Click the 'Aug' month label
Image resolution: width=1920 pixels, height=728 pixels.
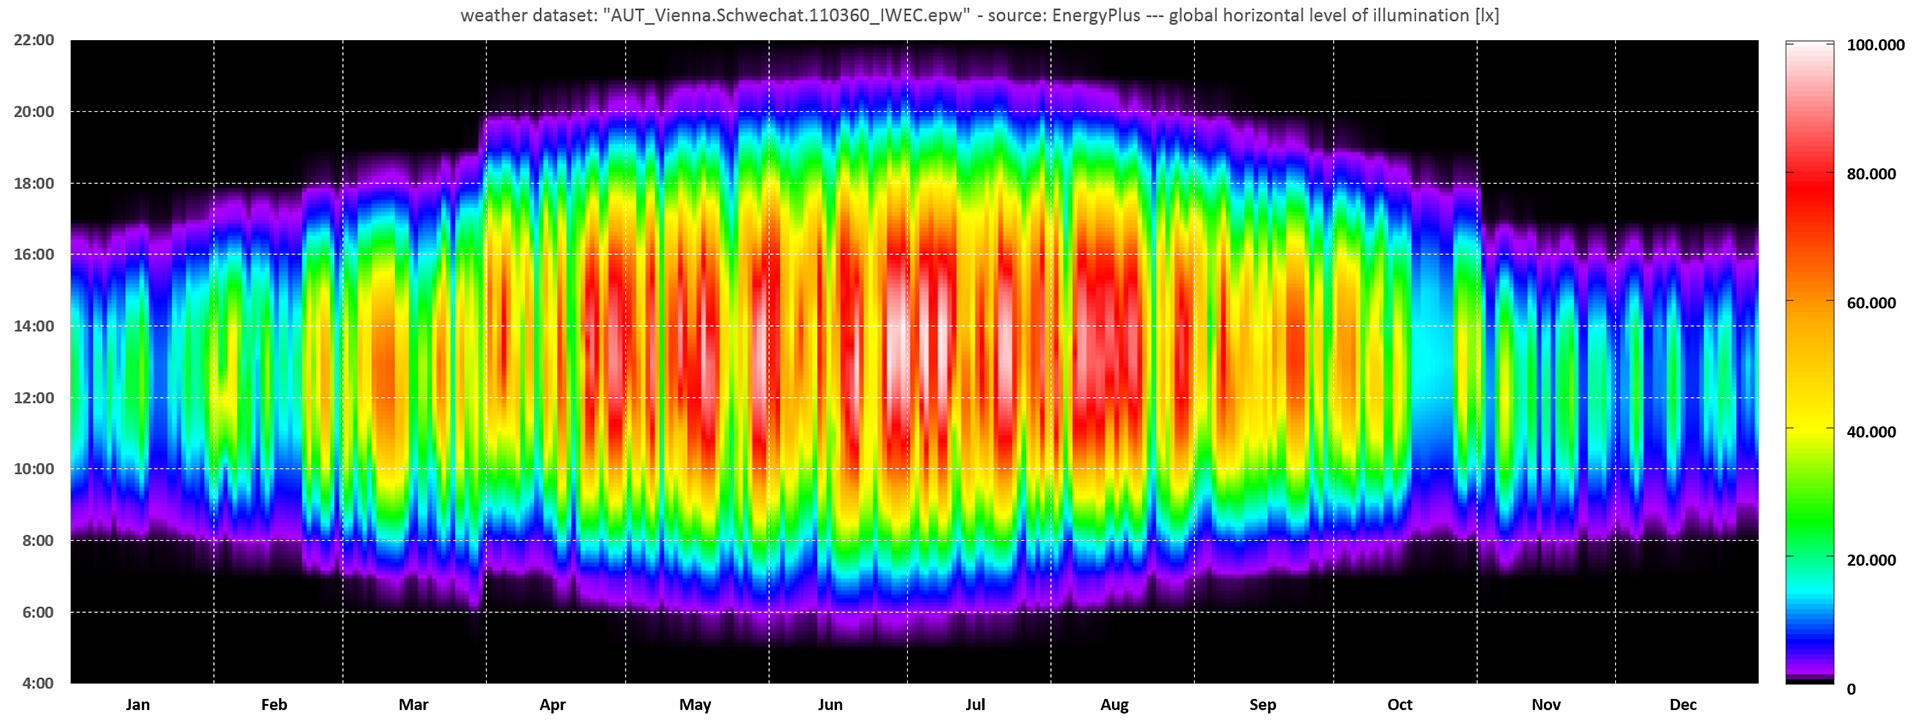[1114, 705]
